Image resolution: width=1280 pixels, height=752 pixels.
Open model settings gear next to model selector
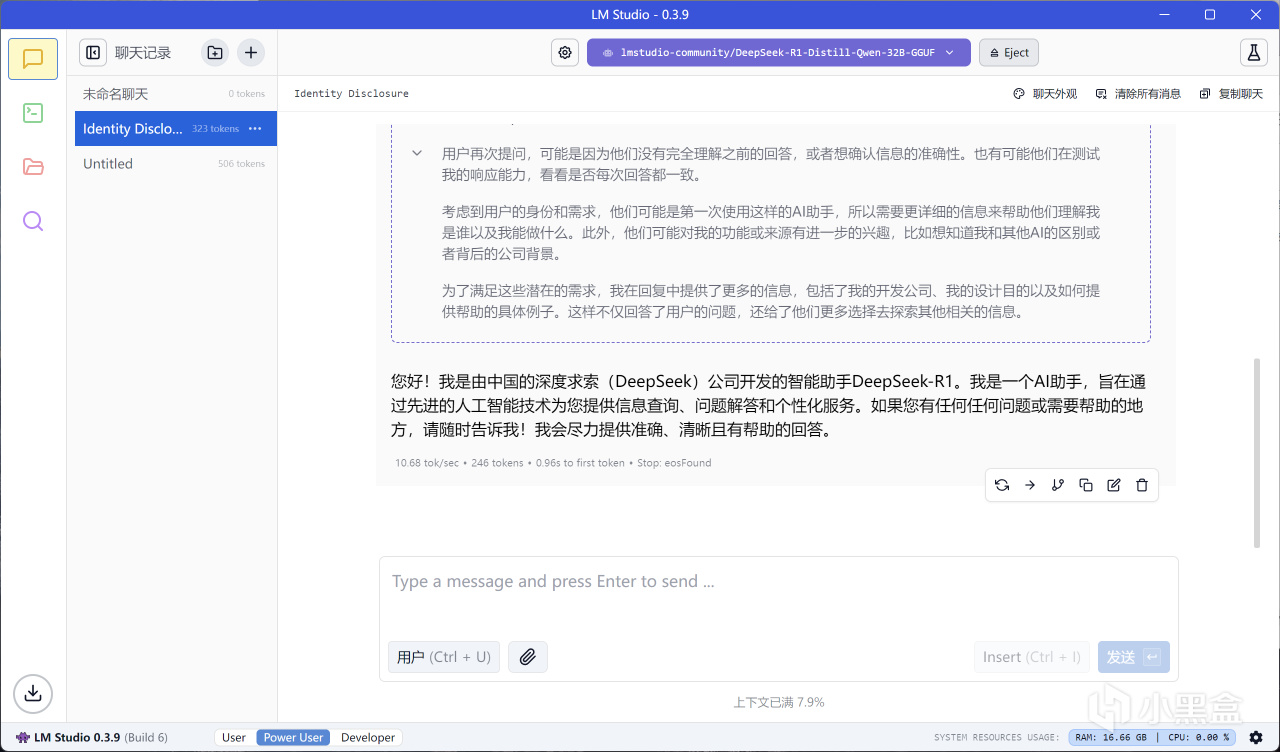[x=565, y=53]
